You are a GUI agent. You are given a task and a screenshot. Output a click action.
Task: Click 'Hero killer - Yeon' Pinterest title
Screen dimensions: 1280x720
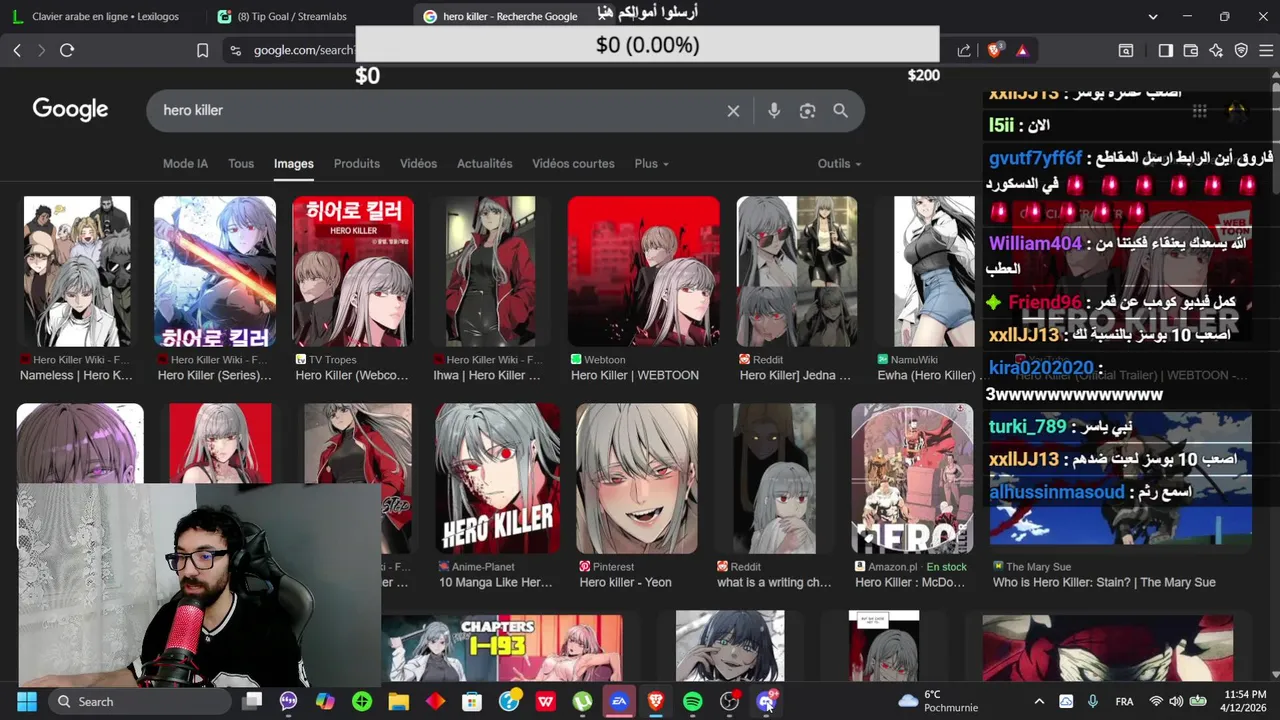[626, 582]
